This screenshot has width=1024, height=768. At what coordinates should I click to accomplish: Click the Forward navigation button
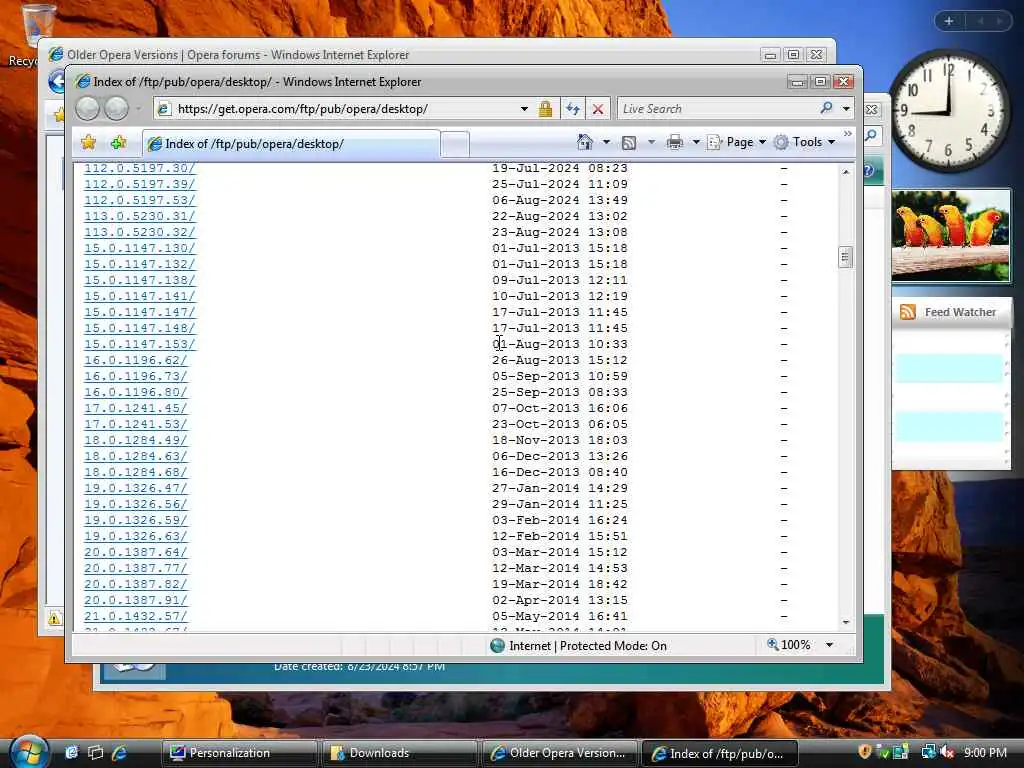pyautogui.click(x=117, y=108)
